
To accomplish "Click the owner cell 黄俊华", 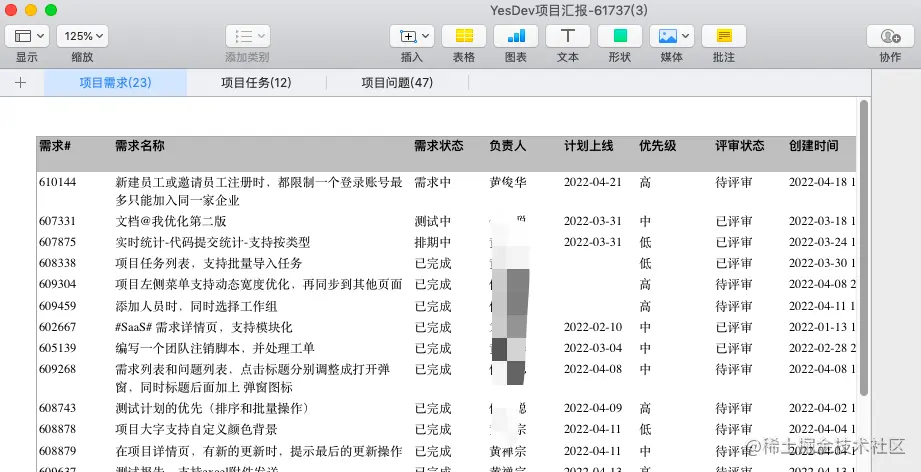I will [508, 182].
